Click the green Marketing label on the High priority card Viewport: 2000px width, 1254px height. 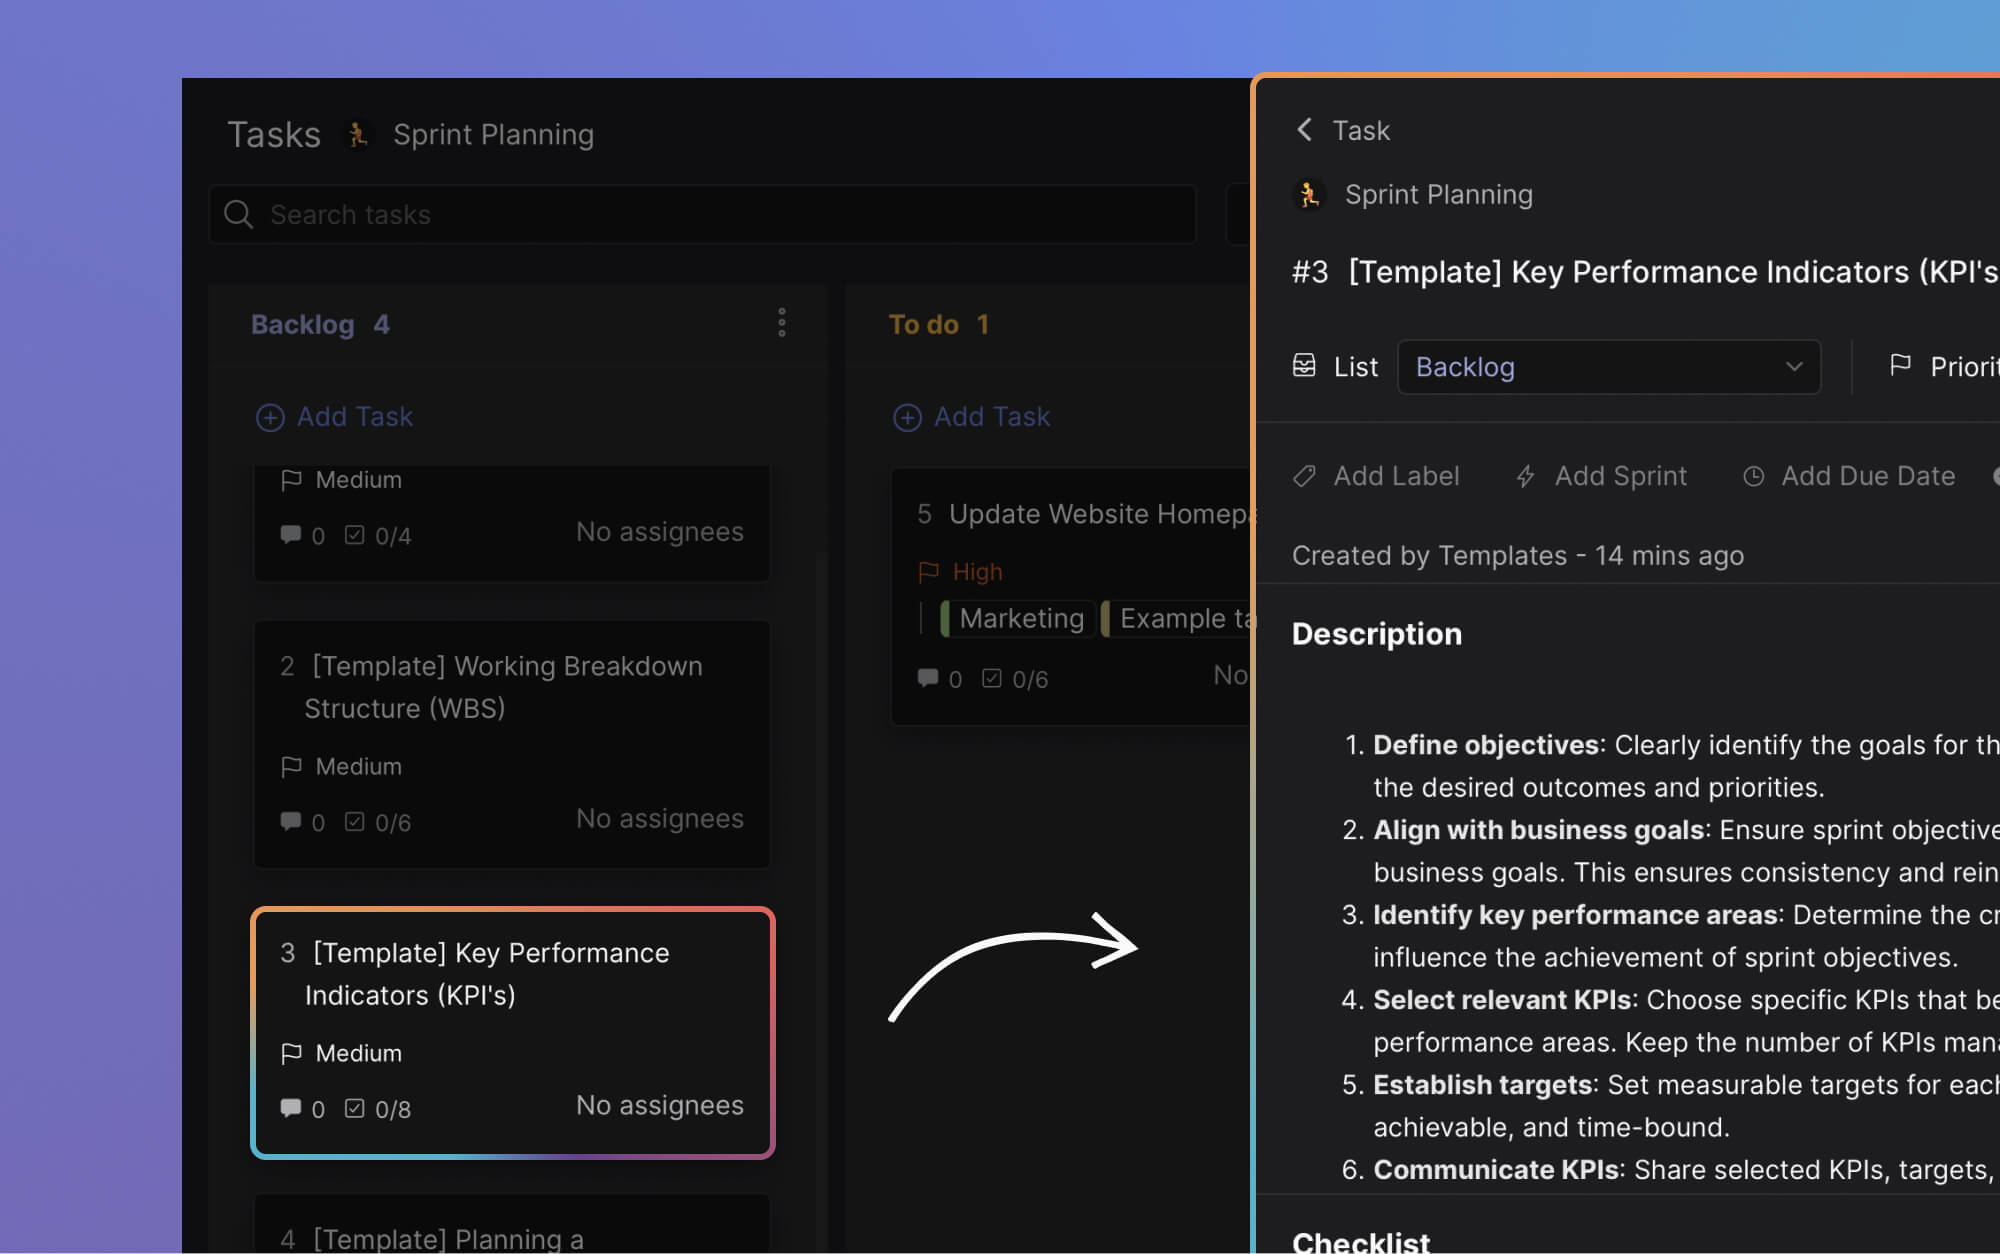point(1016,618)
